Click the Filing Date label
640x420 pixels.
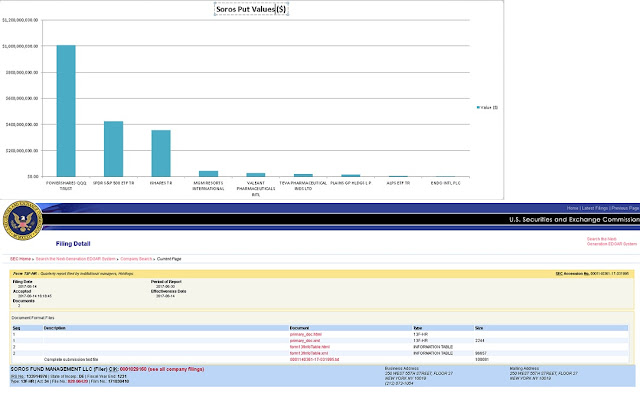click(x=22, y=282)
